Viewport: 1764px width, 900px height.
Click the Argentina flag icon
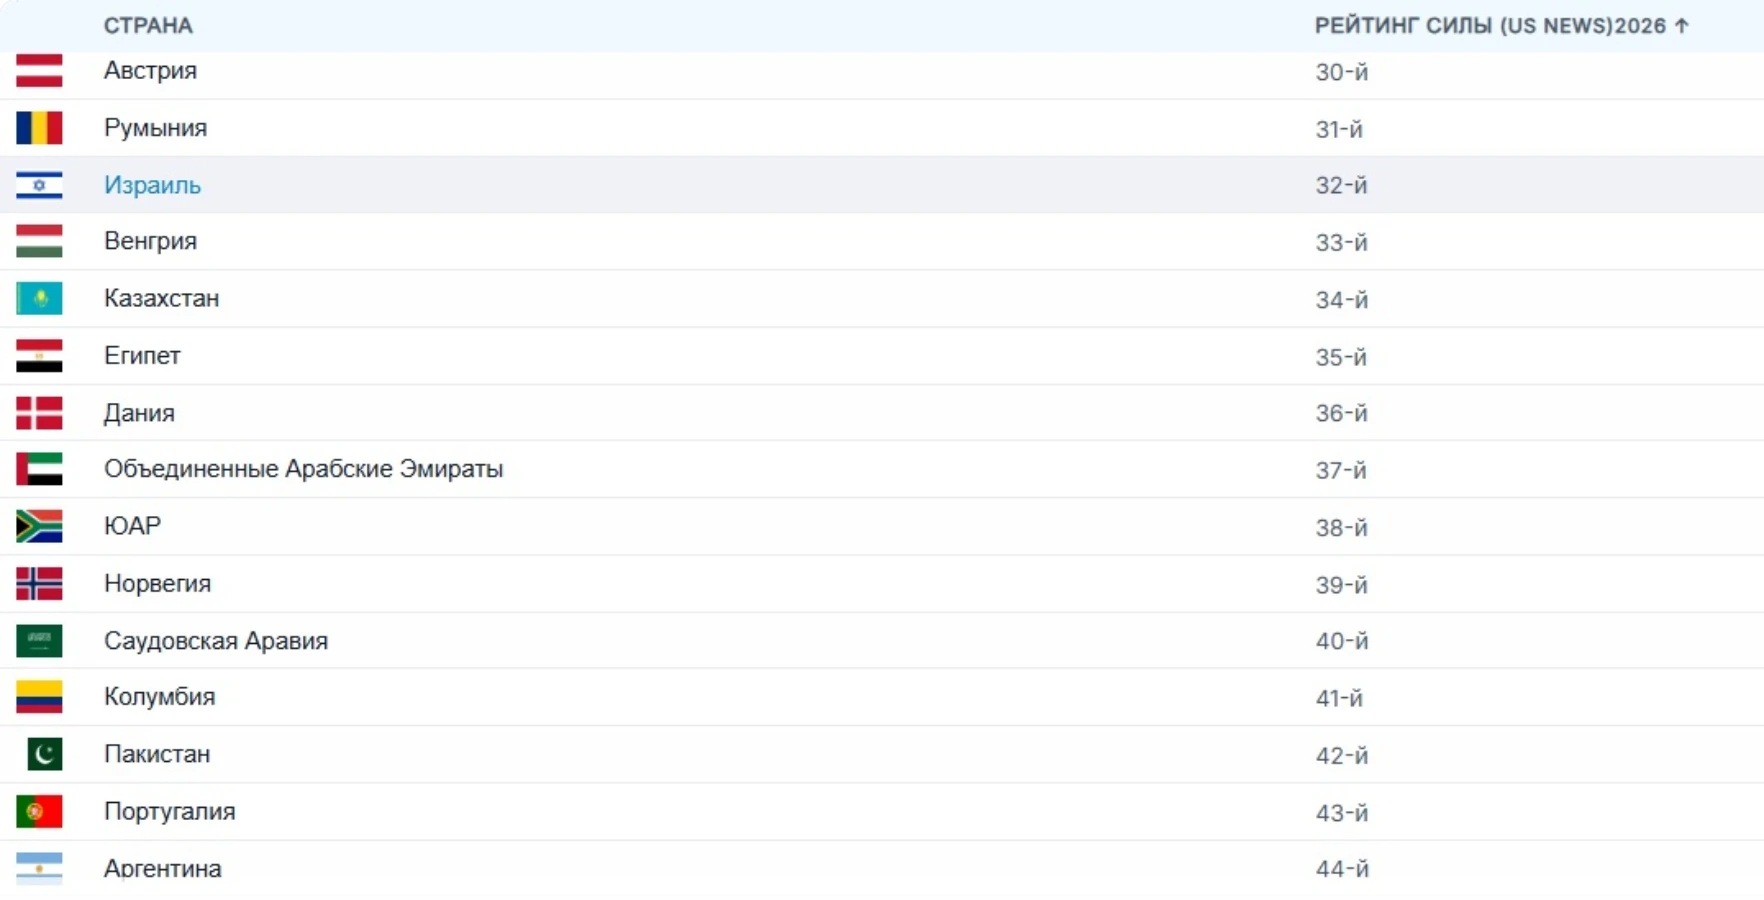39,868
